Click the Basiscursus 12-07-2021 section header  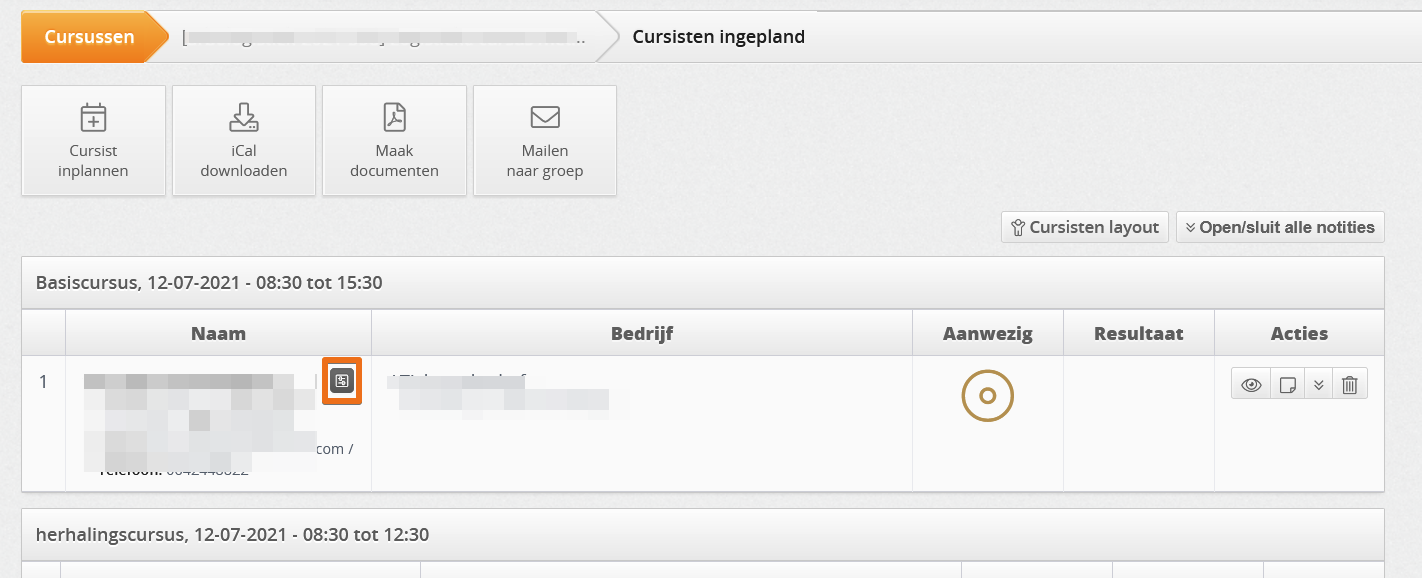pyautogui.click(x=703, y=283)
